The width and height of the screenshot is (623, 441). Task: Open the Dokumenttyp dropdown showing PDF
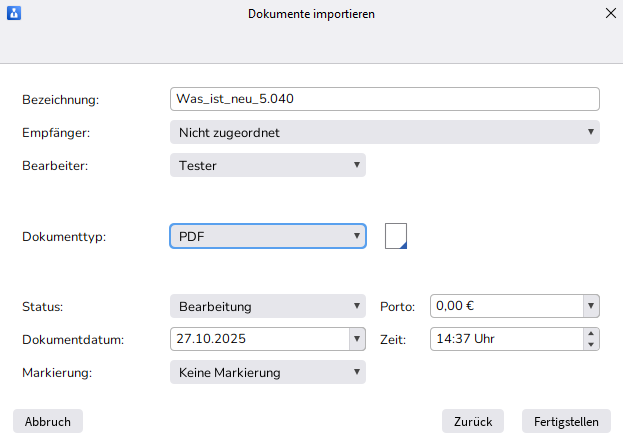click(x=268, y=236)
